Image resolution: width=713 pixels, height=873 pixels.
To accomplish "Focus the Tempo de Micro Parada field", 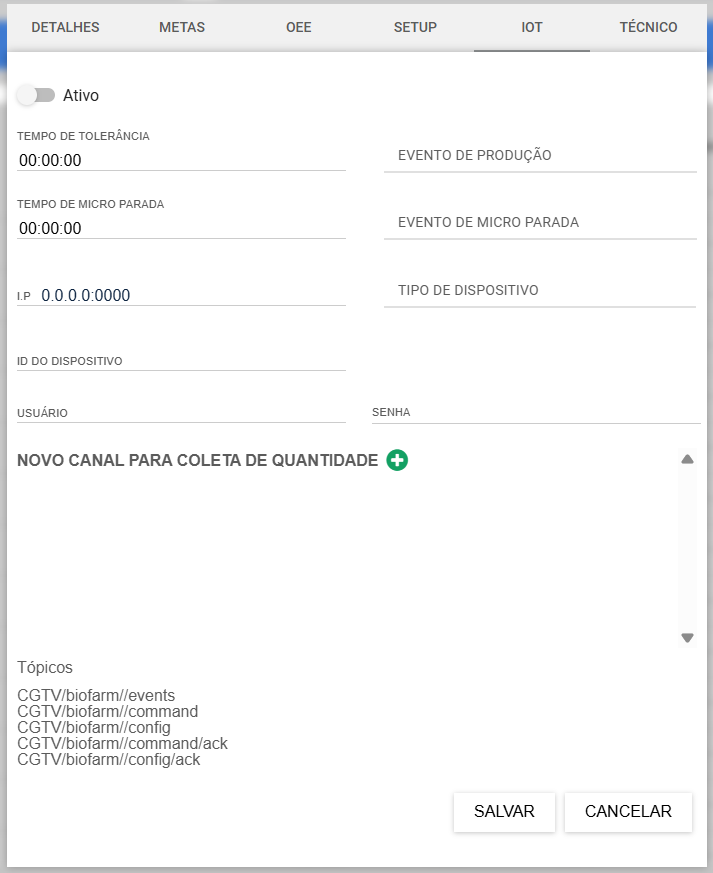I will tap(181, 228).
